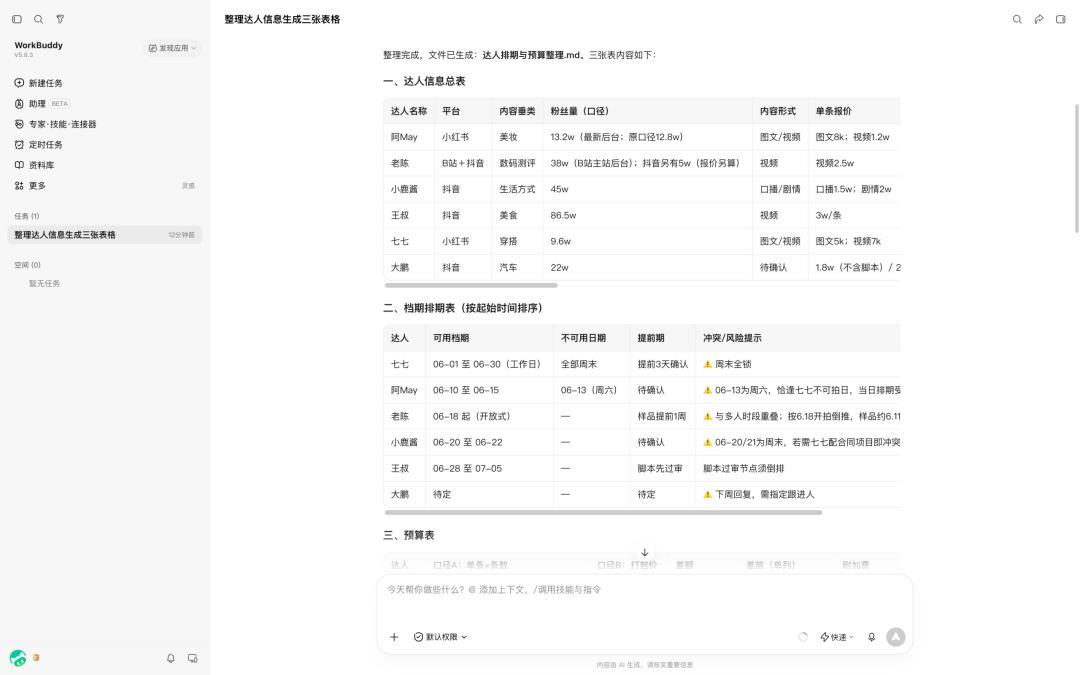This screenshot has width=1080, height=675.
Task: Click heading 二、档期排期表（按起始时间排序）
Action: [x=463, y=308]
